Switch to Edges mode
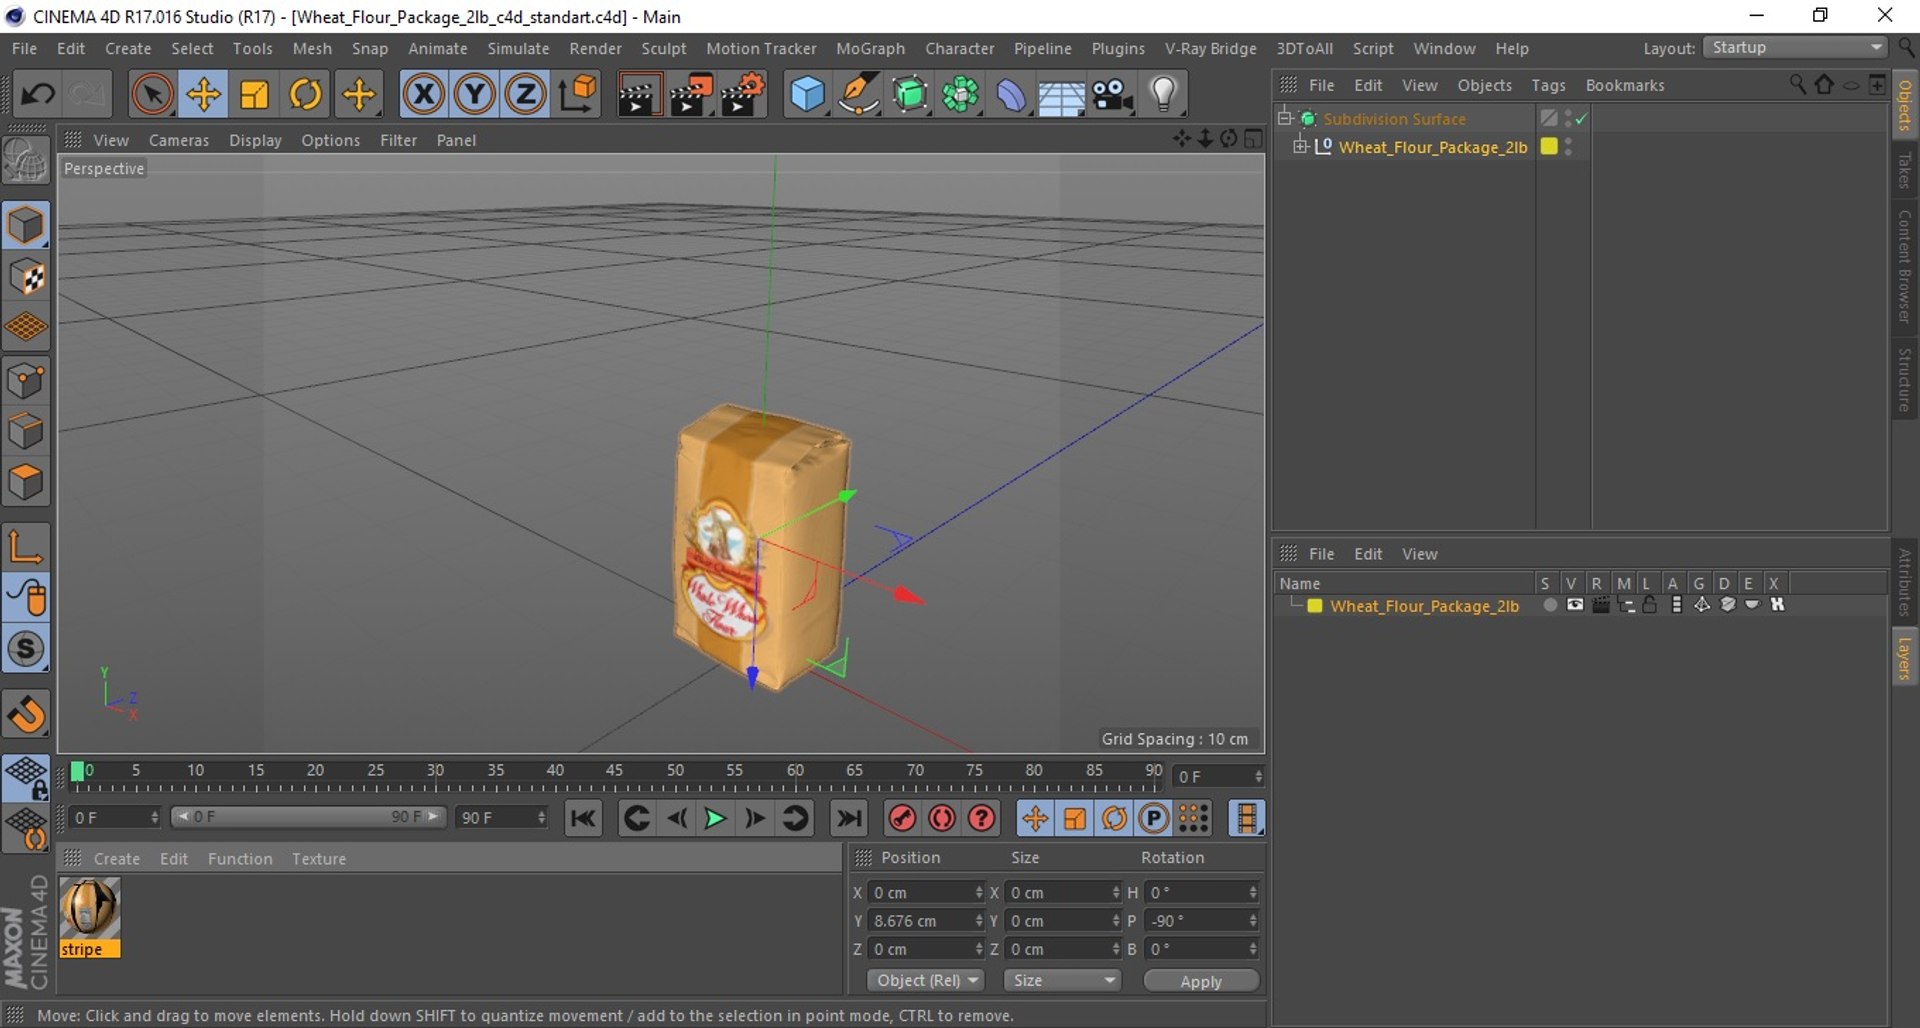The image size is (1920, 1028). pos(26,432)
